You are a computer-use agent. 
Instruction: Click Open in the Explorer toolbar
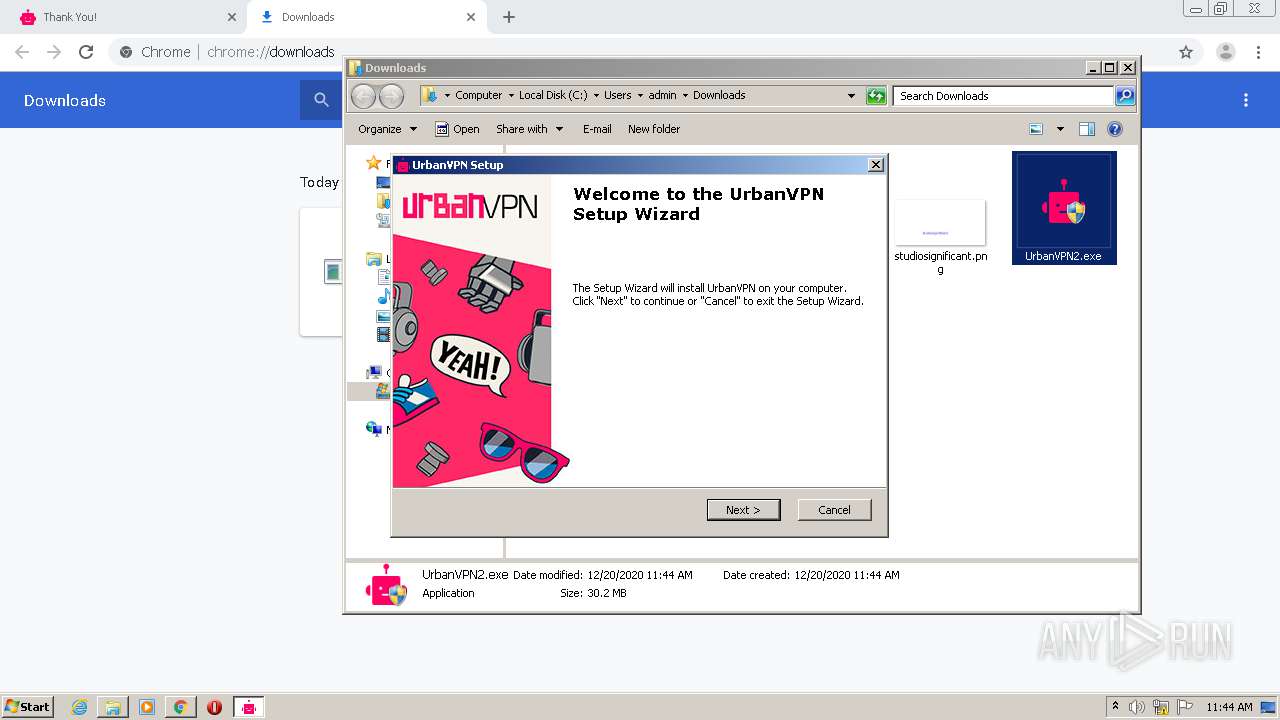coord(457,129)
